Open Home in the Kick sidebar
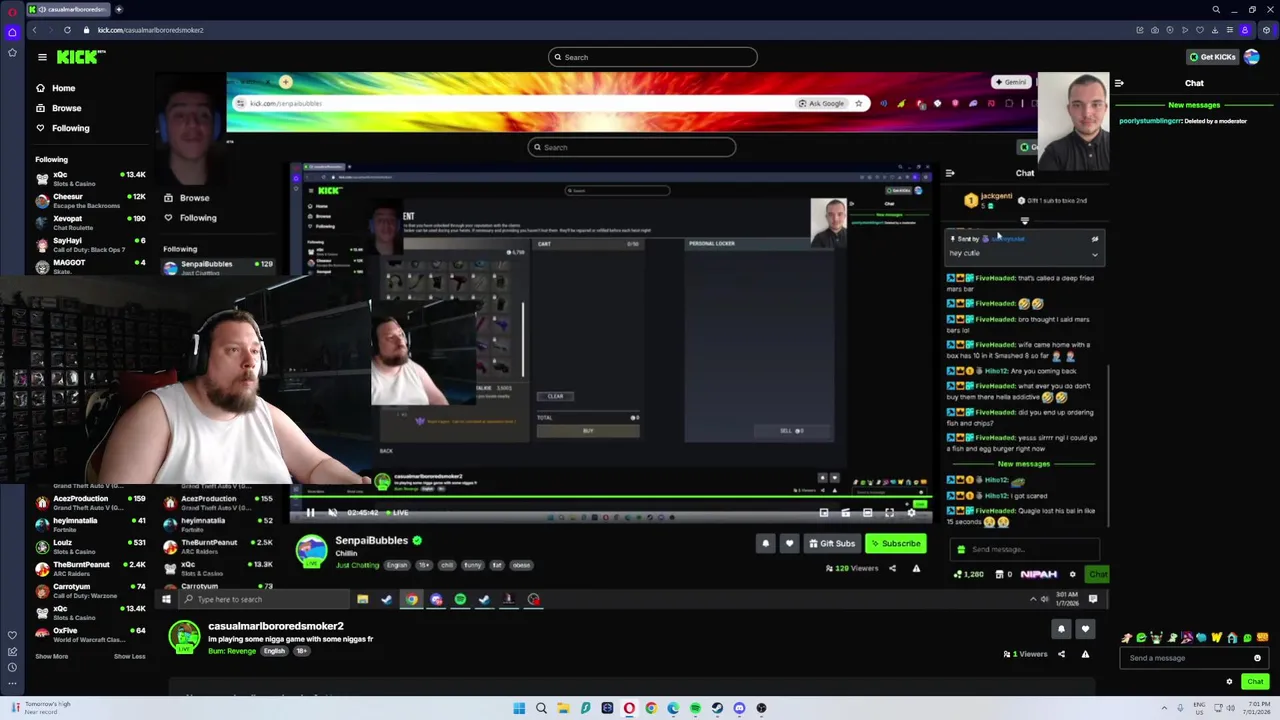This screenshot has height=720, width=1280. [63, 88]
